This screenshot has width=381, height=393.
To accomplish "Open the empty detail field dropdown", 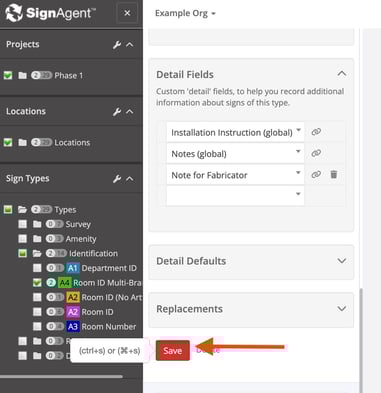I will pyautogui.click(x=235, y=196).
